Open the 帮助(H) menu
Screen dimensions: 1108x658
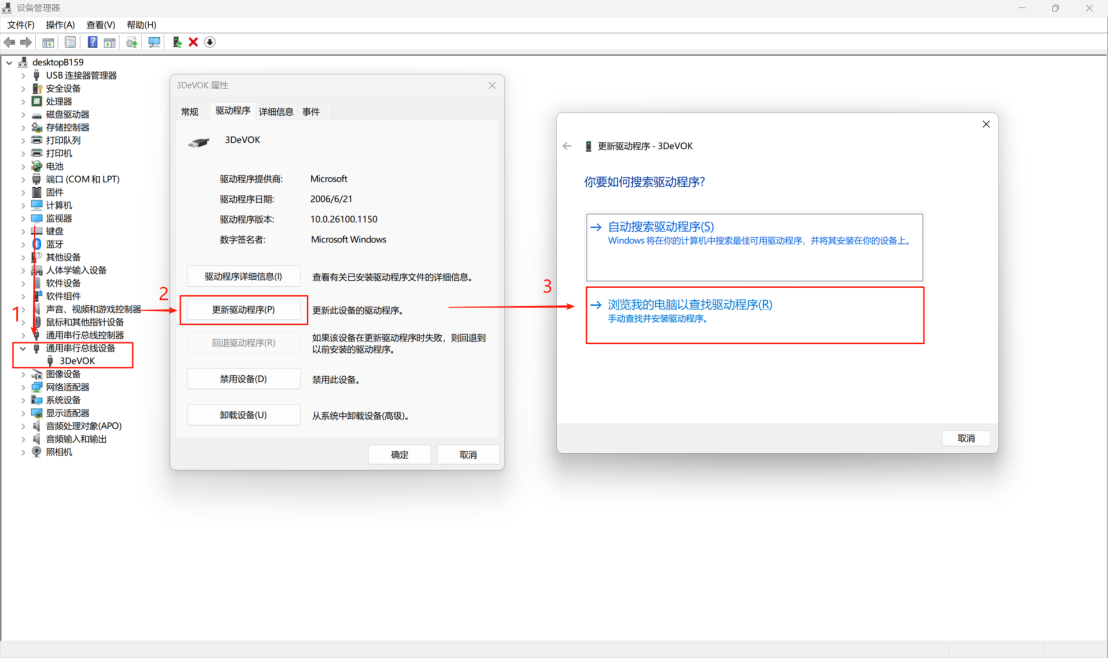[141, 25]
